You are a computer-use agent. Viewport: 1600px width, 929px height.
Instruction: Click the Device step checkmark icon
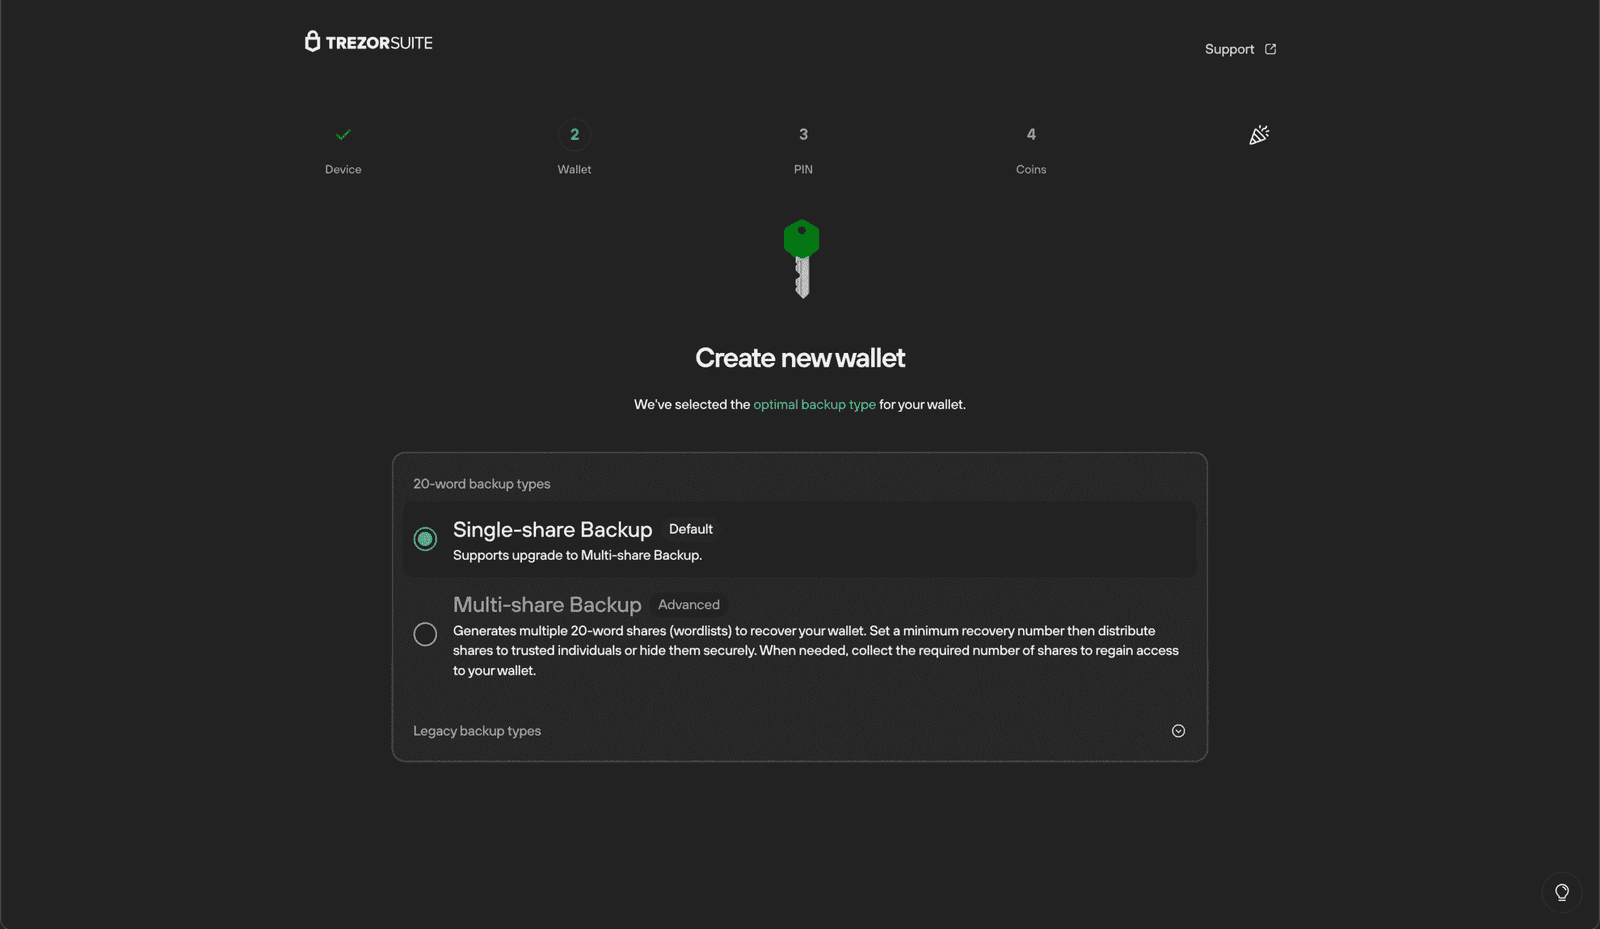click(343, 134)
